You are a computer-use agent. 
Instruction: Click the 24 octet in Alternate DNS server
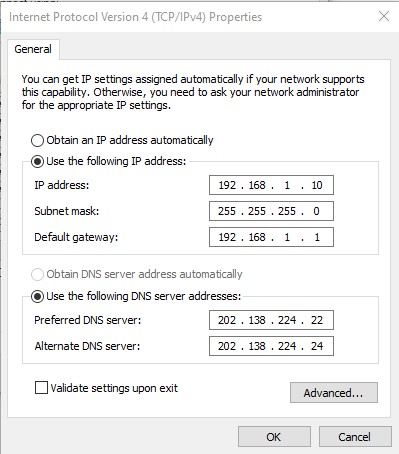pyautogui.click(x=317, y=346)
